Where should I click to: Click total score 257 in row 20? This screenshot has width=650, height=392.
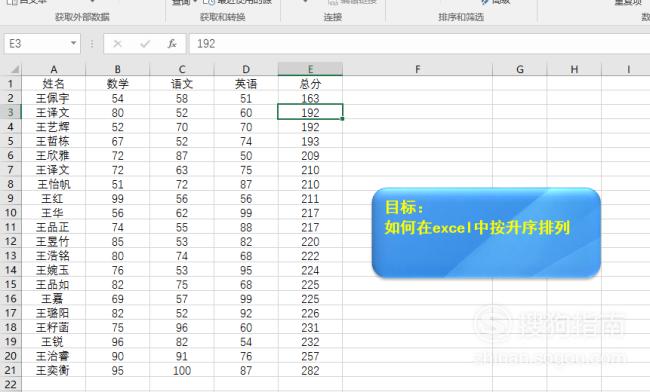point(310,356)
